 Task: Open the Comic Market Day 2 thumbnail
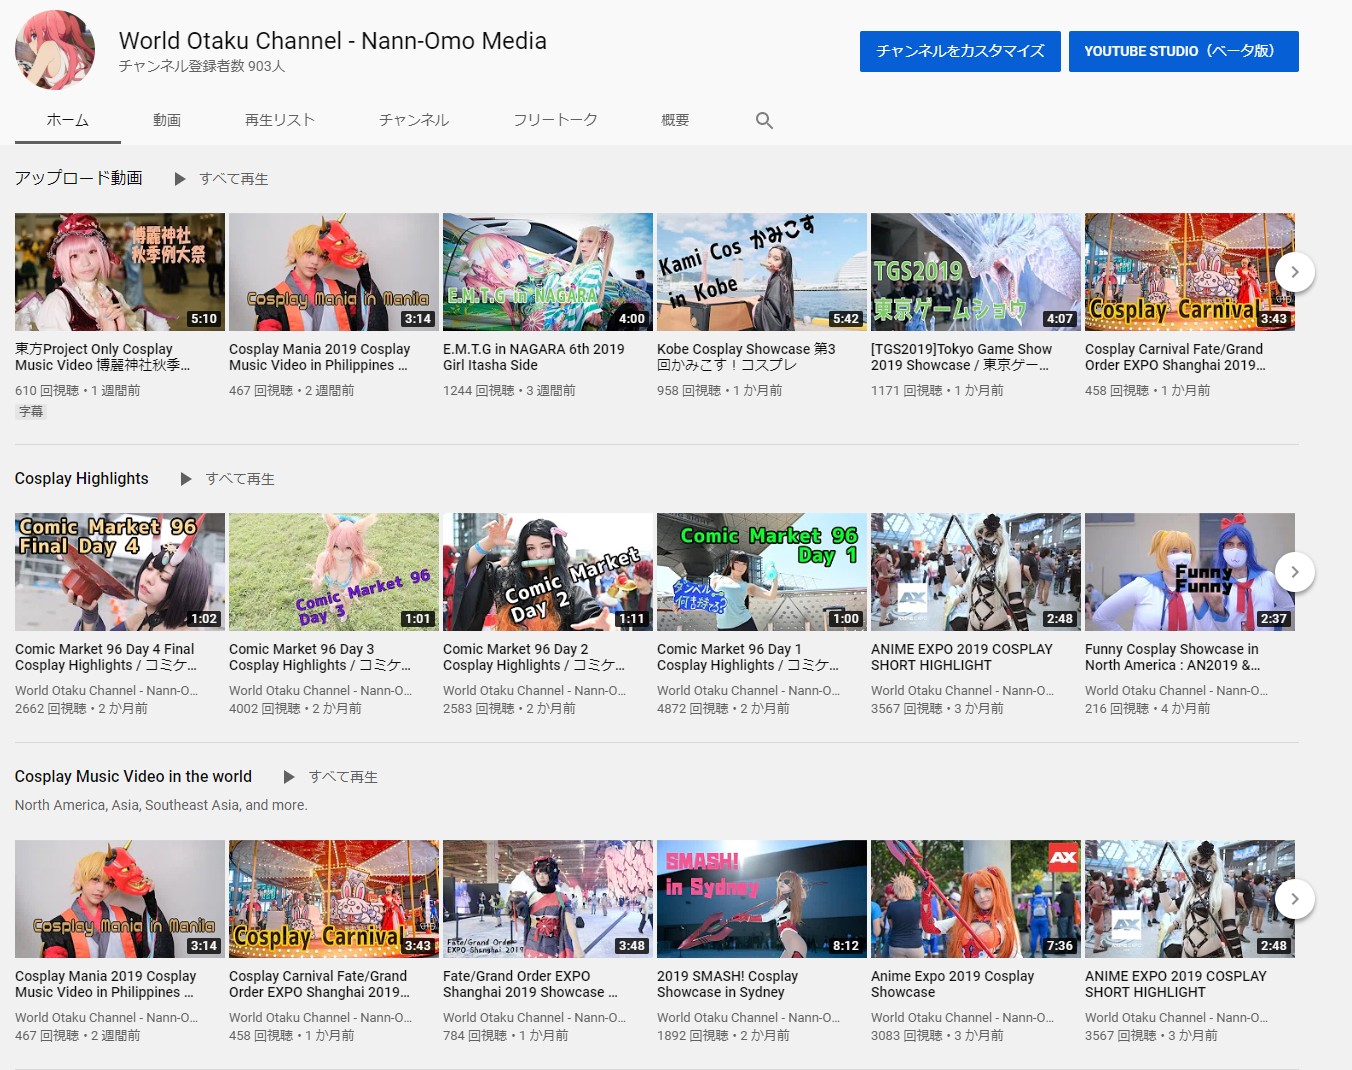coord(548,572)
